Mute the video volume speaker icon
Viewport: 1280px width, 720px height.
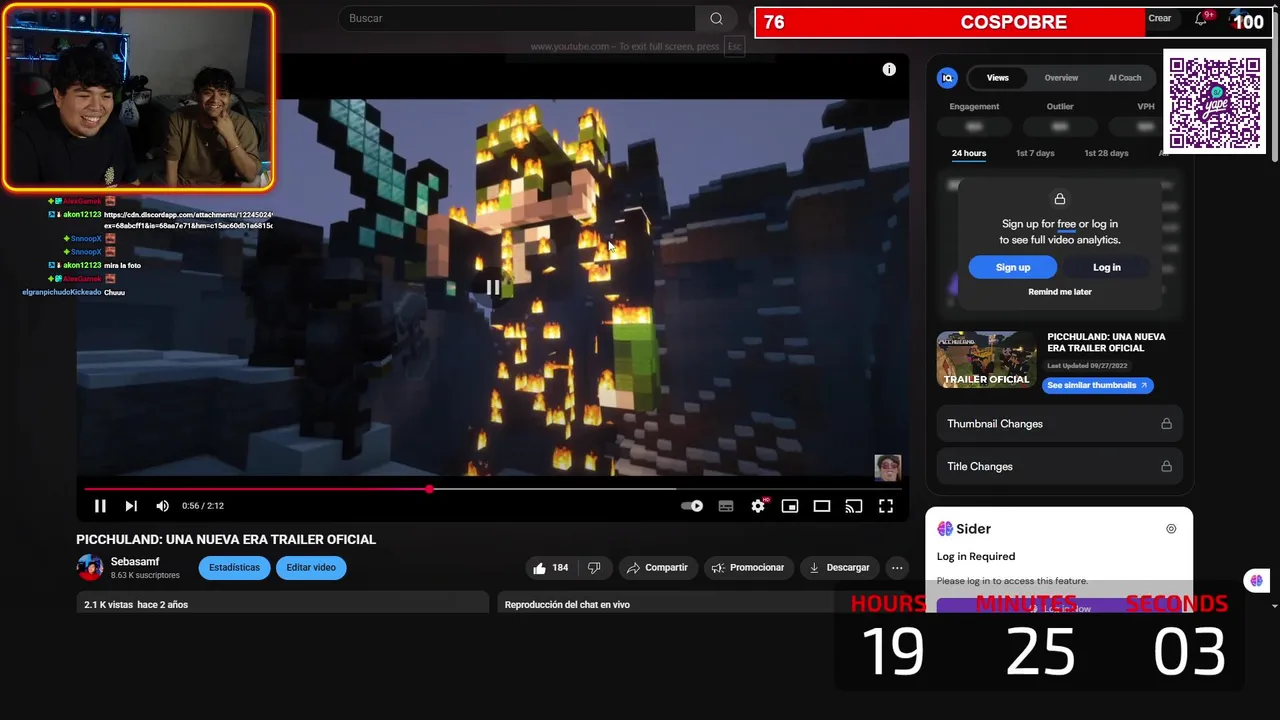coord(163,506)
